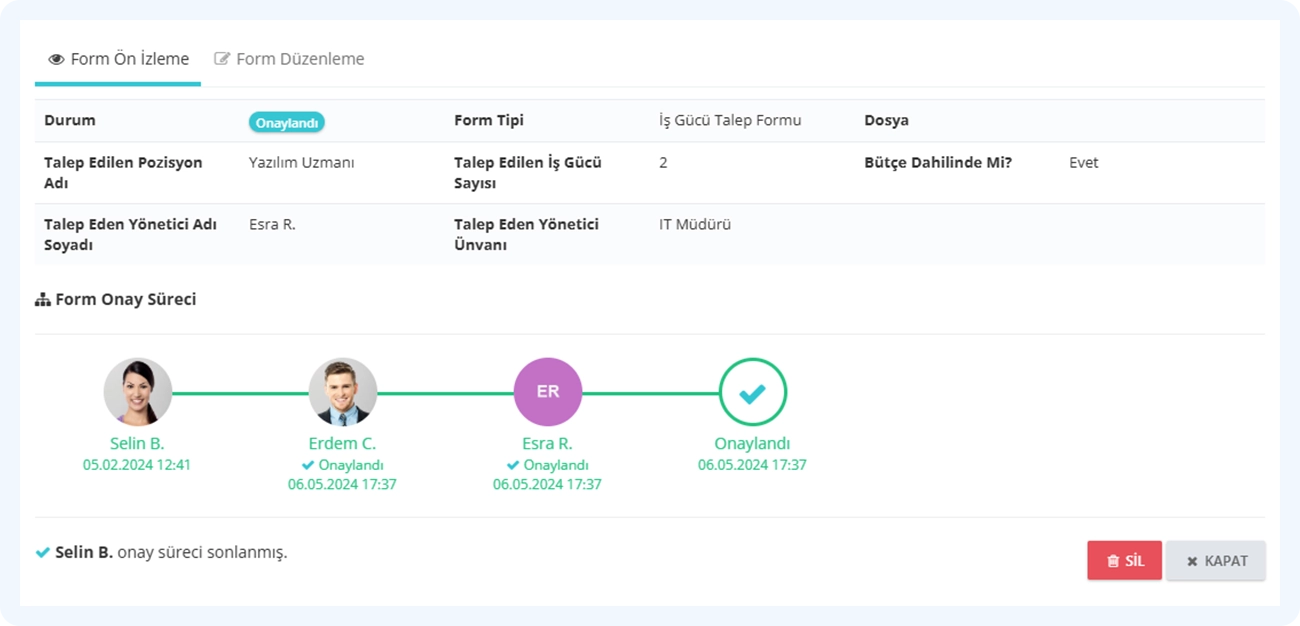The image size is (1300, 626).
Task: Click the eye icon in Form Ön İzleme
Action: point(57,60)
